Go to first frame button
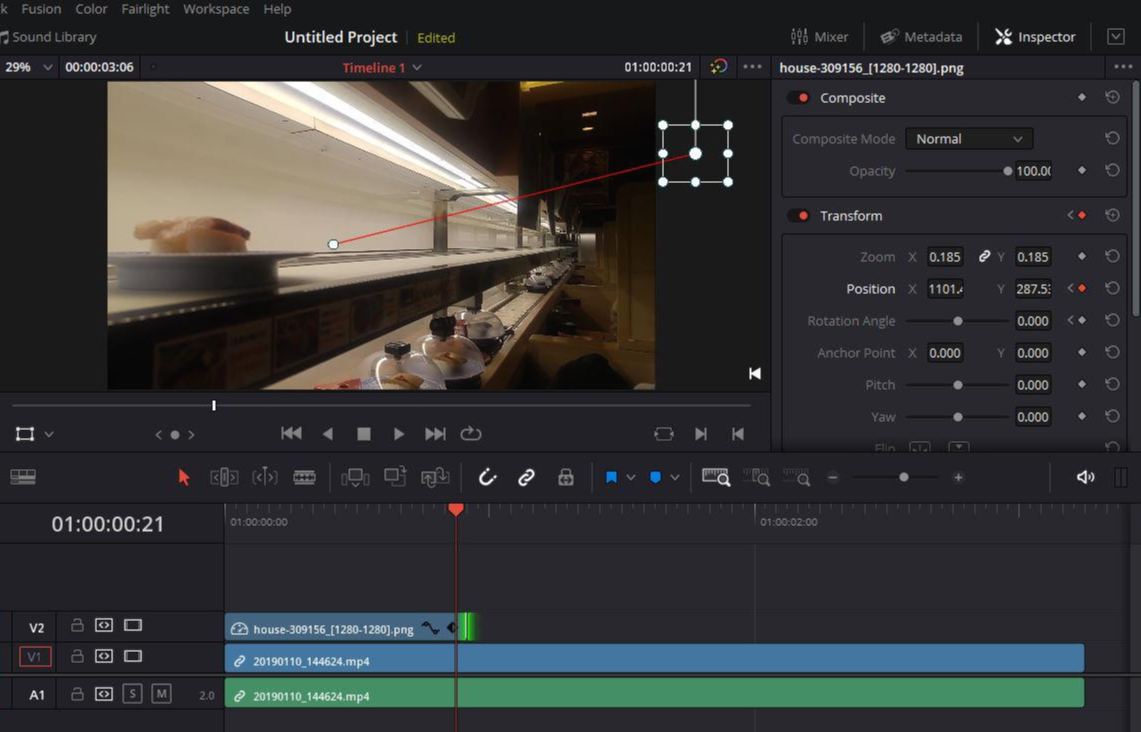1141x732 pixels. (291, 434)
